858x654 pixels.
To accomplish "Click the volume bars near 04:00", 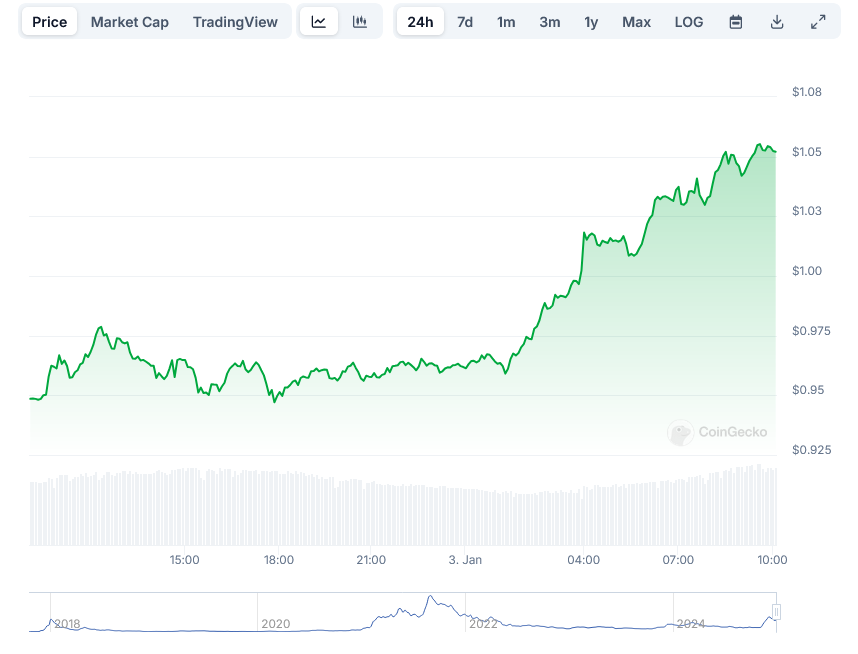I will [584, 517].
